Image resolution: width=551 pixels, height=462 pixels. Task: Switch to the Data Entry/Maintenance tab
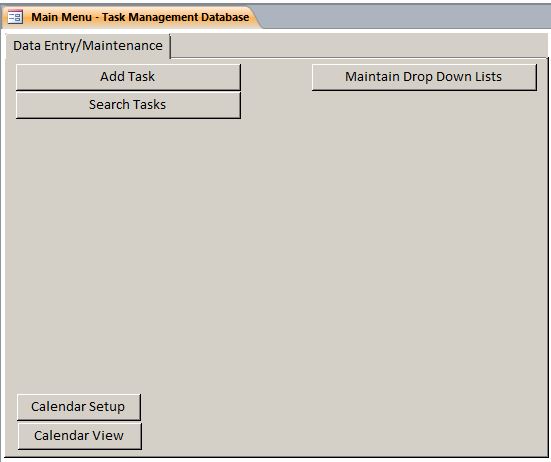pos(88,46)
